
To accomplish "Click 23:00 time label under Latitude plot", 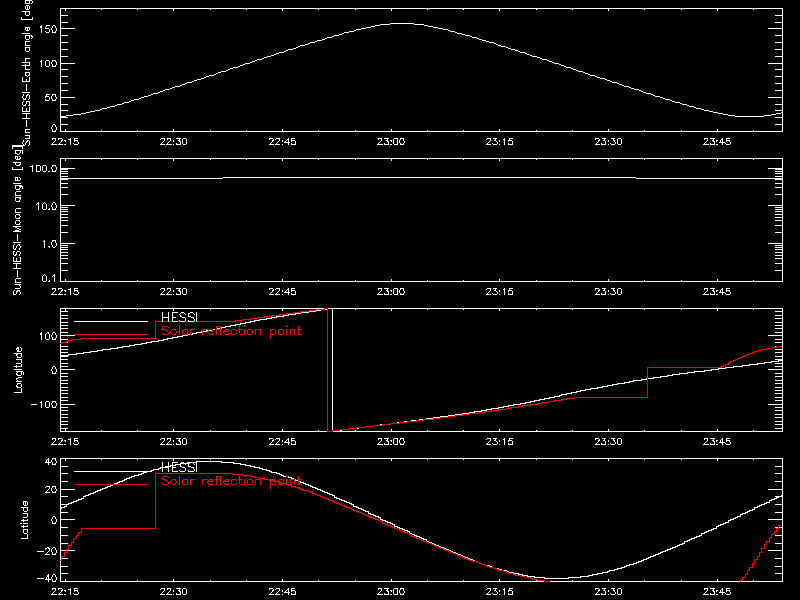I will click(x=391, y=592).
